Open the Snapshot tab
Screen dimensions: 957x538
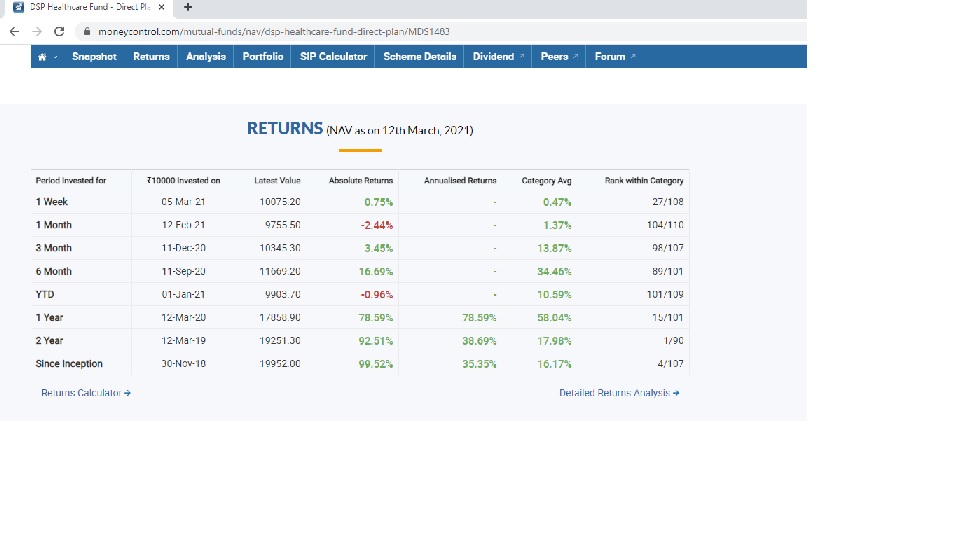click(94, 57)
